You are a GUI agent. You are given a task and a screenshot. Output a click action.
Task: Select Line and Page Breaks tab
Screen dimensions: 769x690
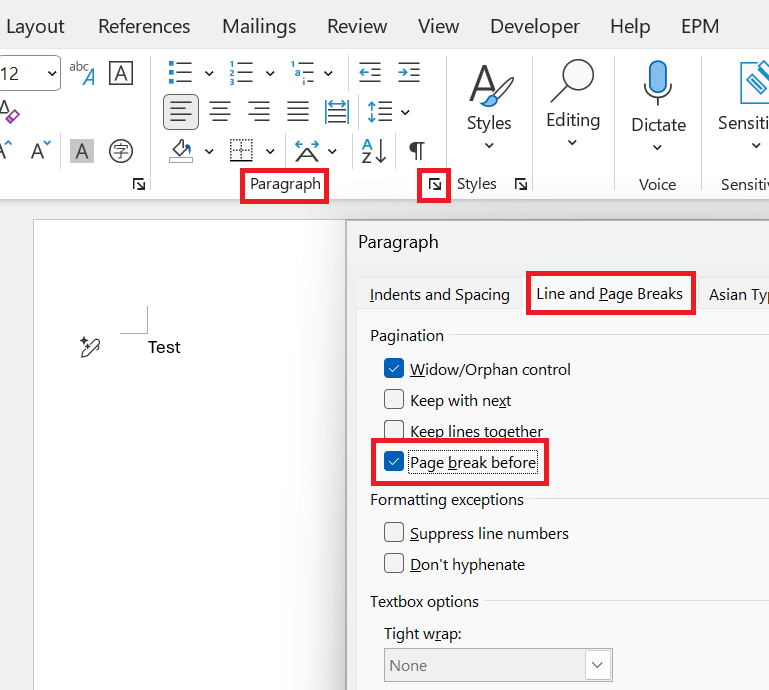click(x=610, y=293)
